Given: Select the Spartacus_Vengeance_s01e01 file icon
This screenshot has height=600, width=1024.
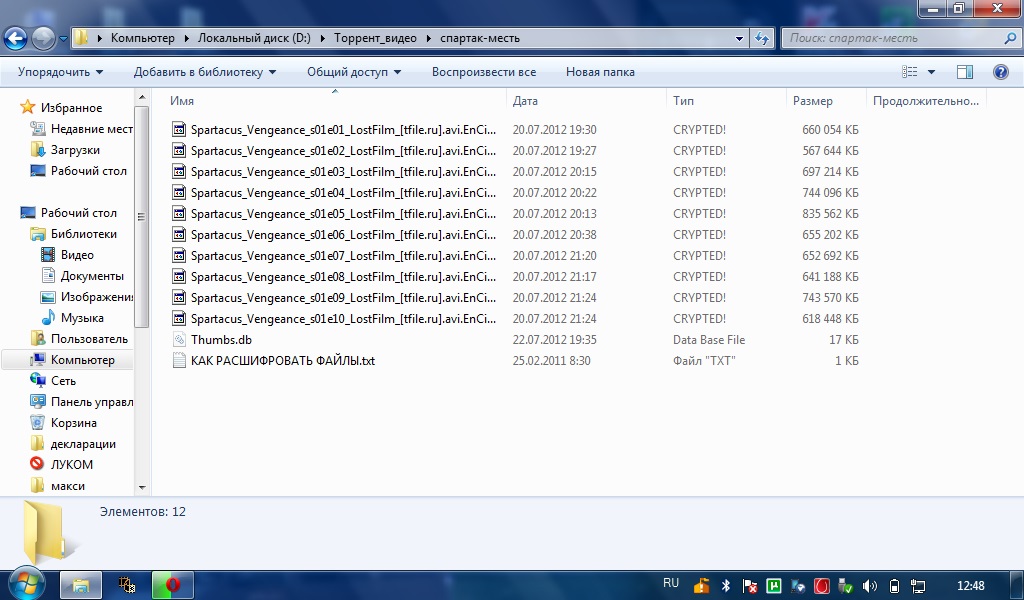Looking at the screenshot, I should (x=179, y=129).
